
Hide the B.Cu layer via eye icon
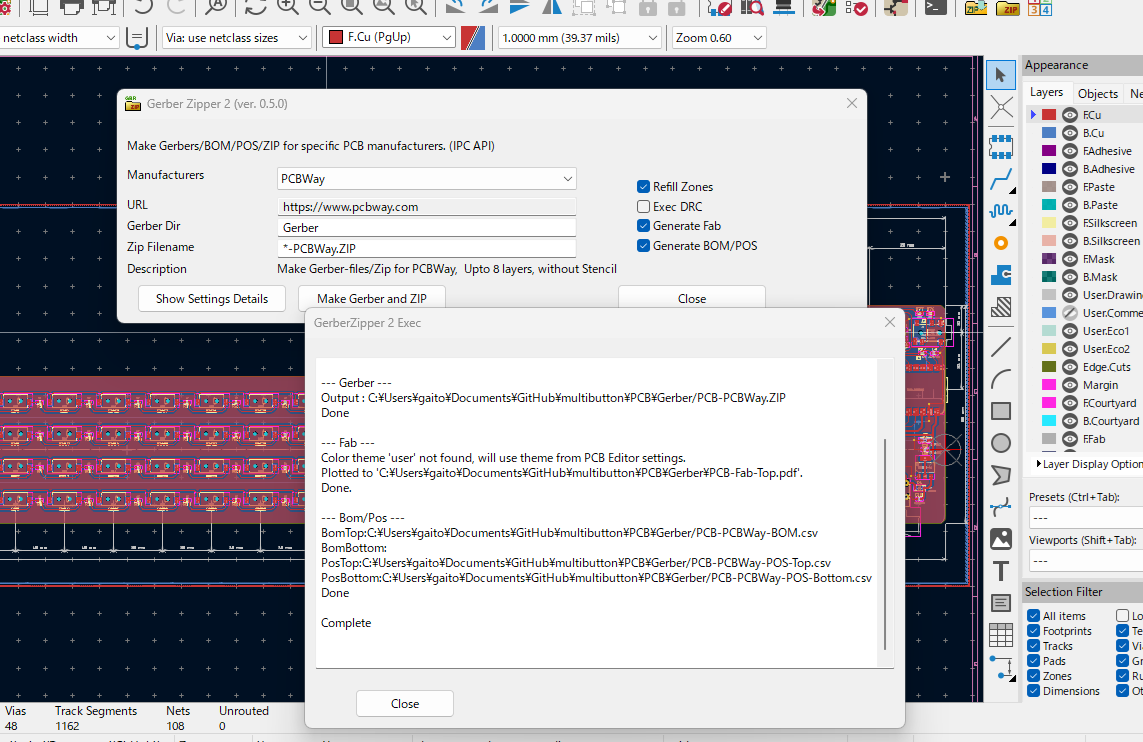pos(1069,133)
